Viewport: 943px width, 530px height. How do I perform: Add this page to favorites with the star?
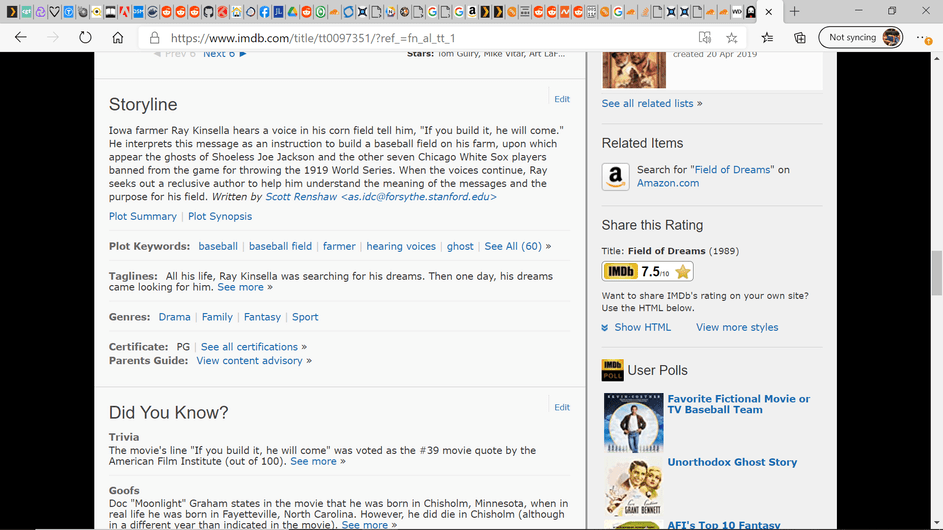tap(731, 38)
